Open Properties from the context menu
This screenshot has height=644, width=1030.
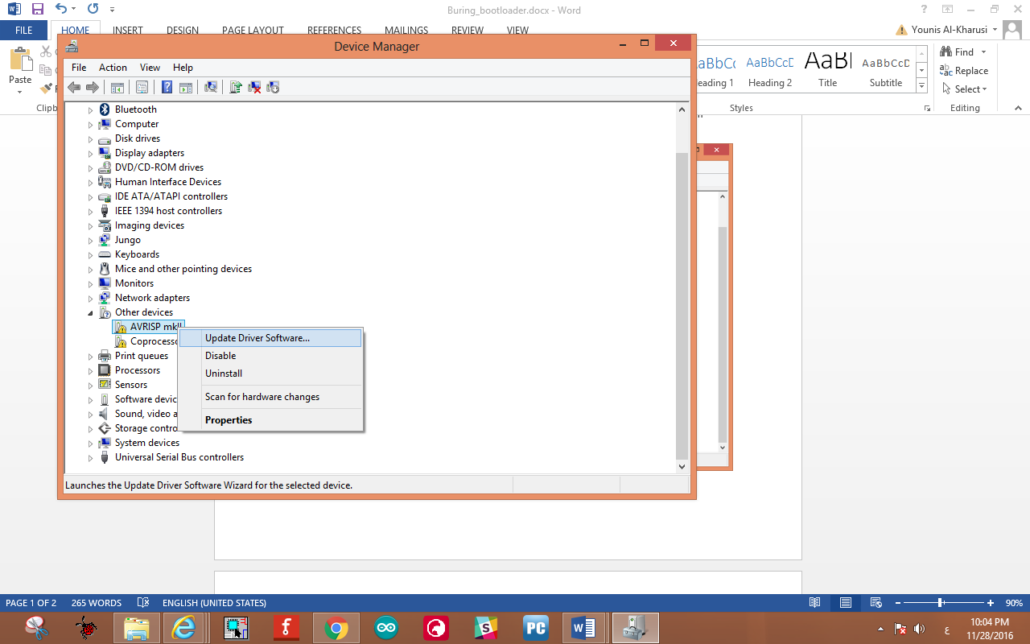point(270,420)
